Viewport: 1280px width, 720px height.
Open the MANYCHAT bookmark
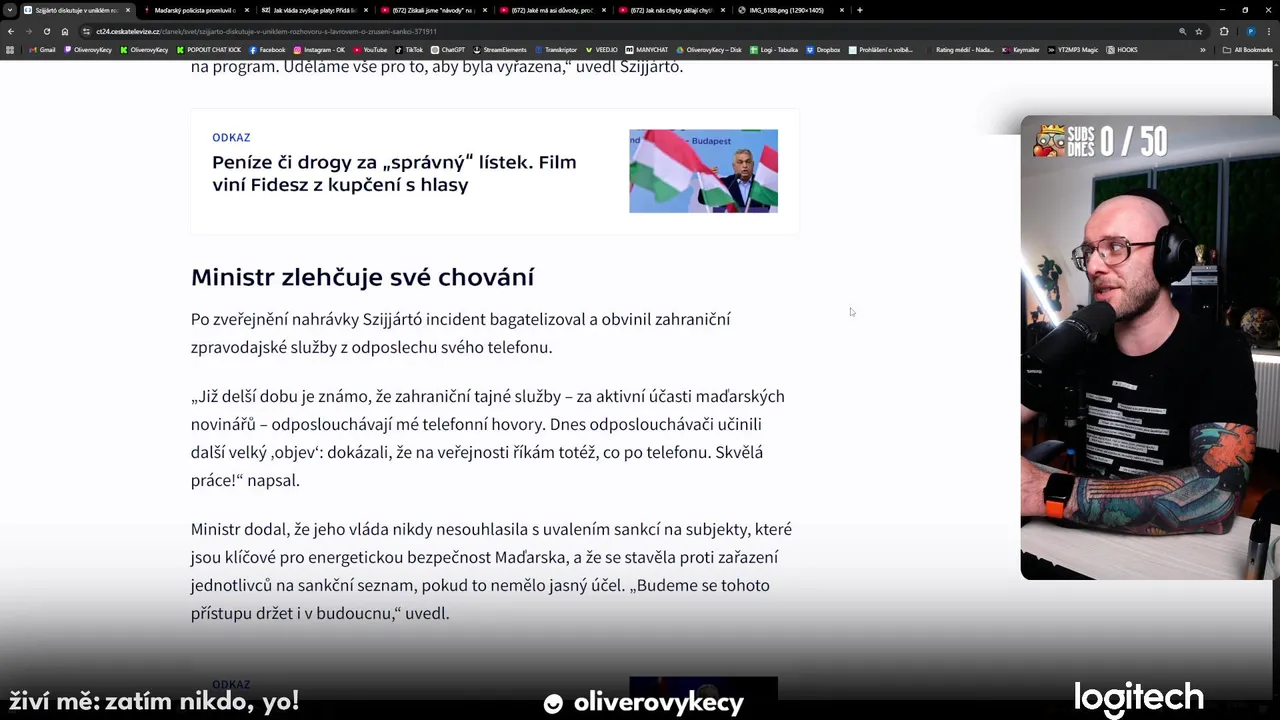pos(647,49)
